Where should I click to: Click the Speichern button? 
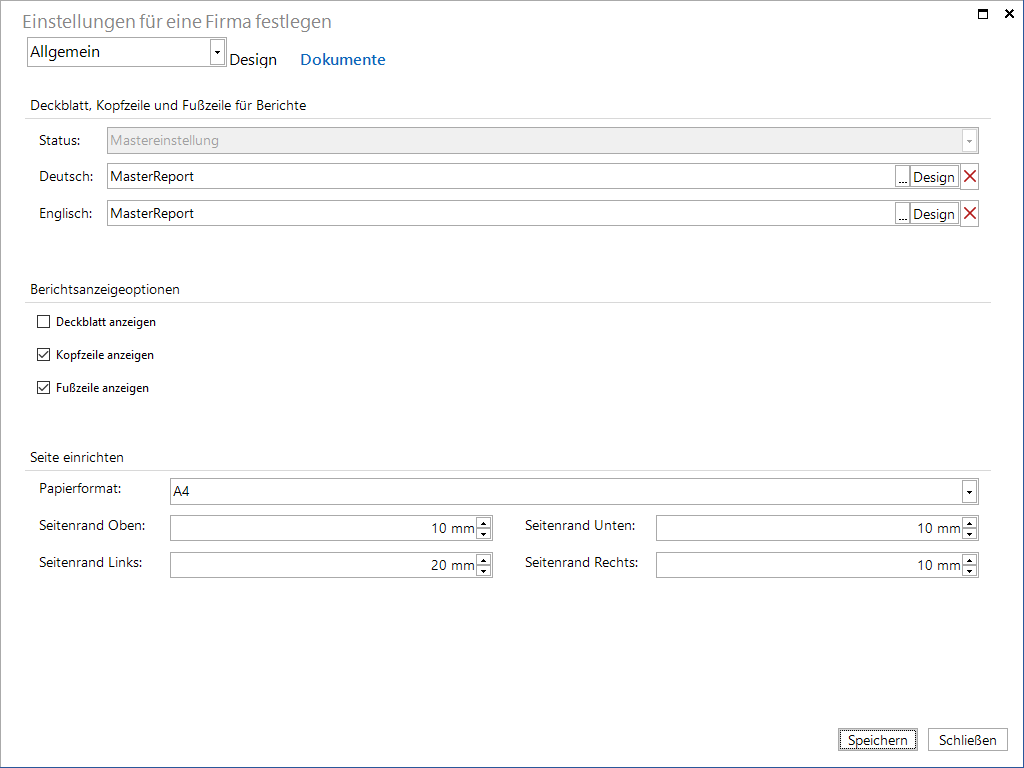[x=878, y=740]
